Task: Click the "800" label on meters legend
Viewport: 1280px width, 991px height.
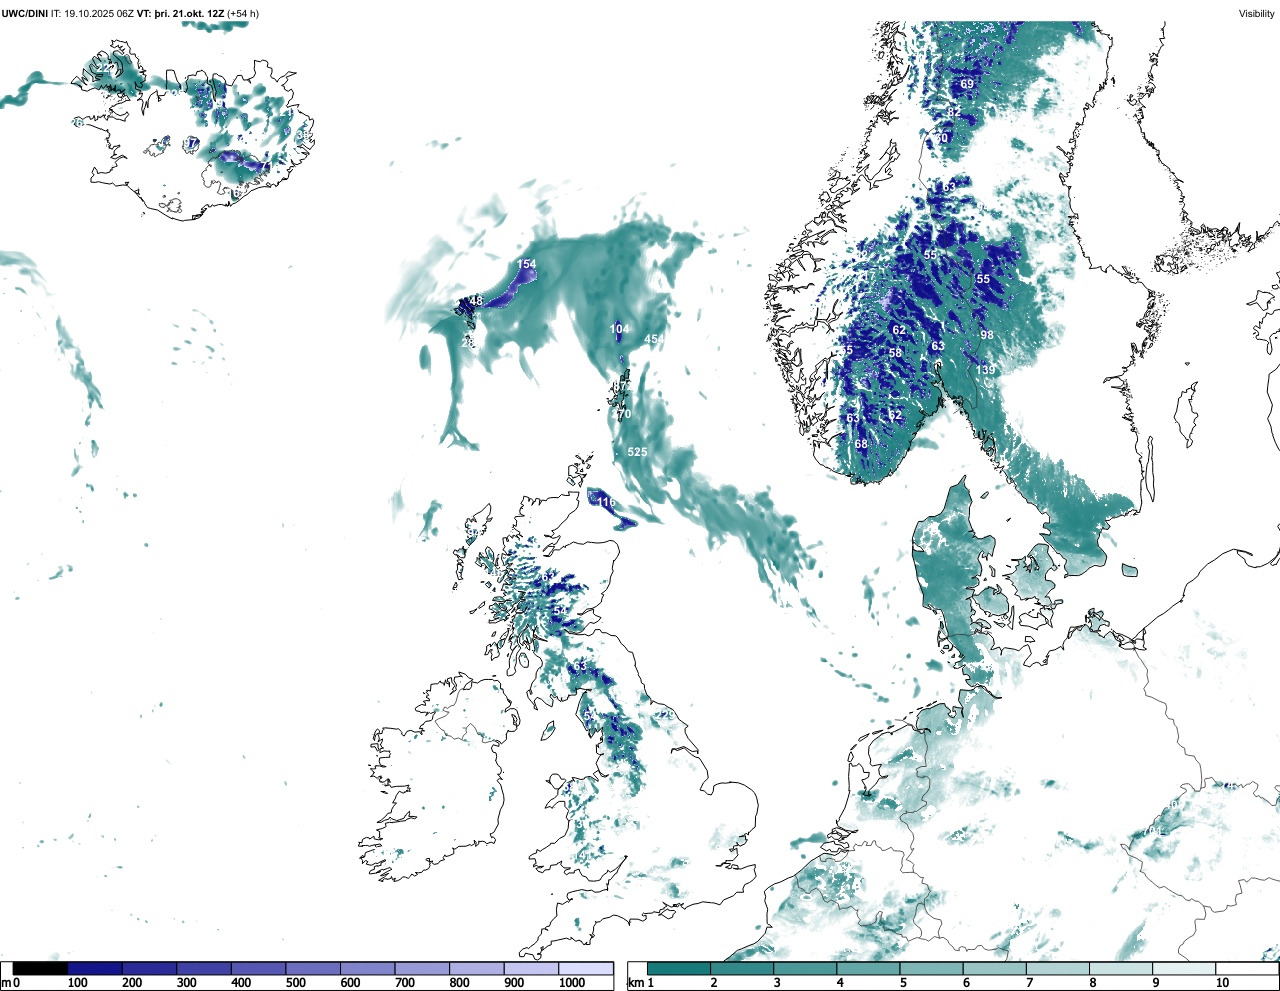Action: [x=460, y=983]
